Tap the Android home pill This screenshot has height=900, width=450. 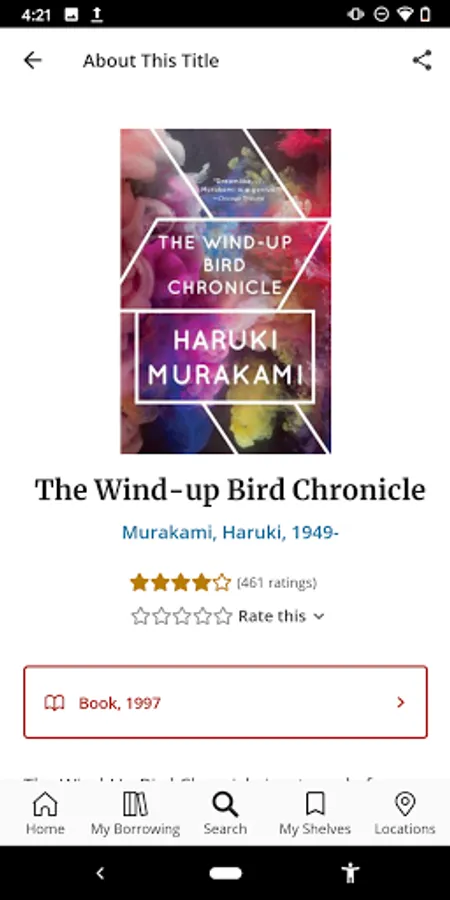[225, 873]
